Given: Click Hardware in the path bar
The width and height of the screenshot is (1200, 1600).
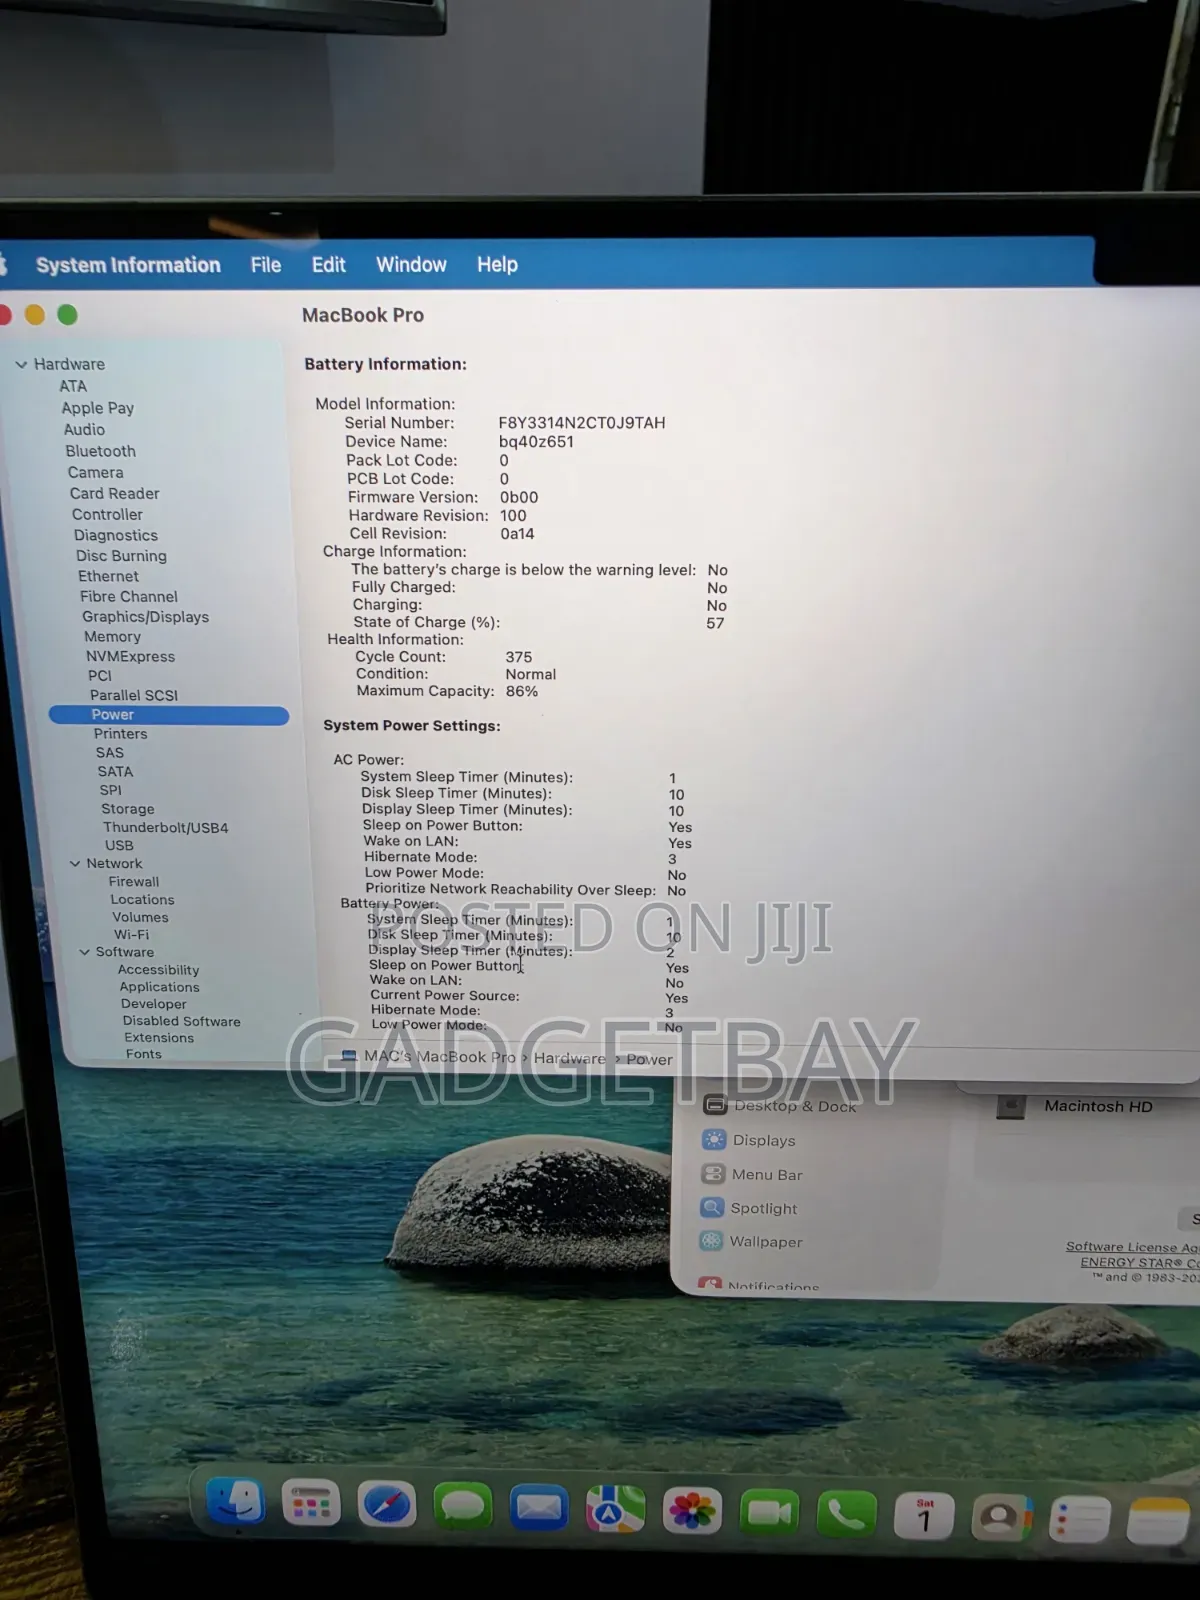Looking at the screenshot, I should (x=569, y=1058).
